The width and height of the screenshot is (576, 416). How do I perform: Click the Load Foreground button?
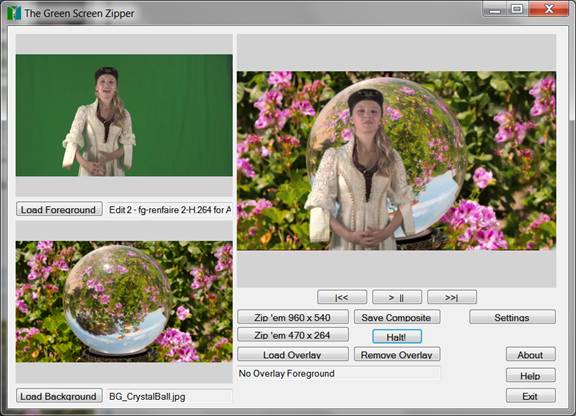59,209
